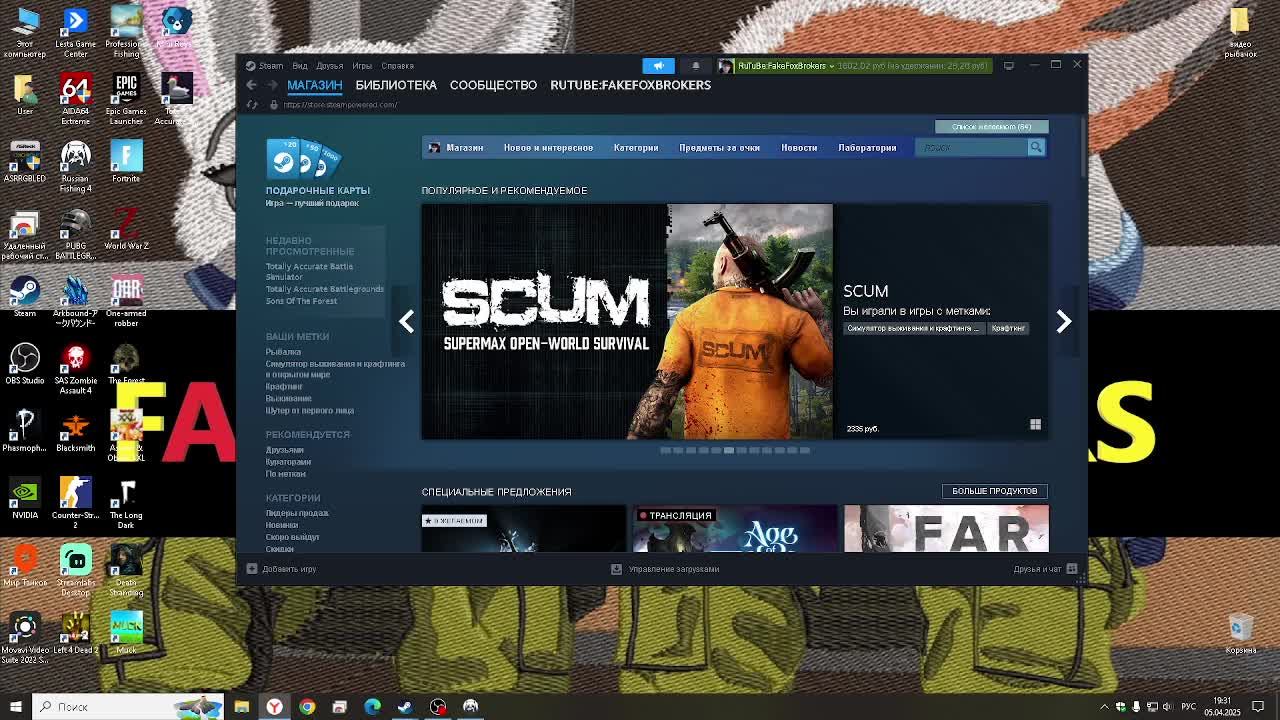Open Yandex Browser from taskbar
Screen dimensions: 1280x720
click(x=274, y=707)
